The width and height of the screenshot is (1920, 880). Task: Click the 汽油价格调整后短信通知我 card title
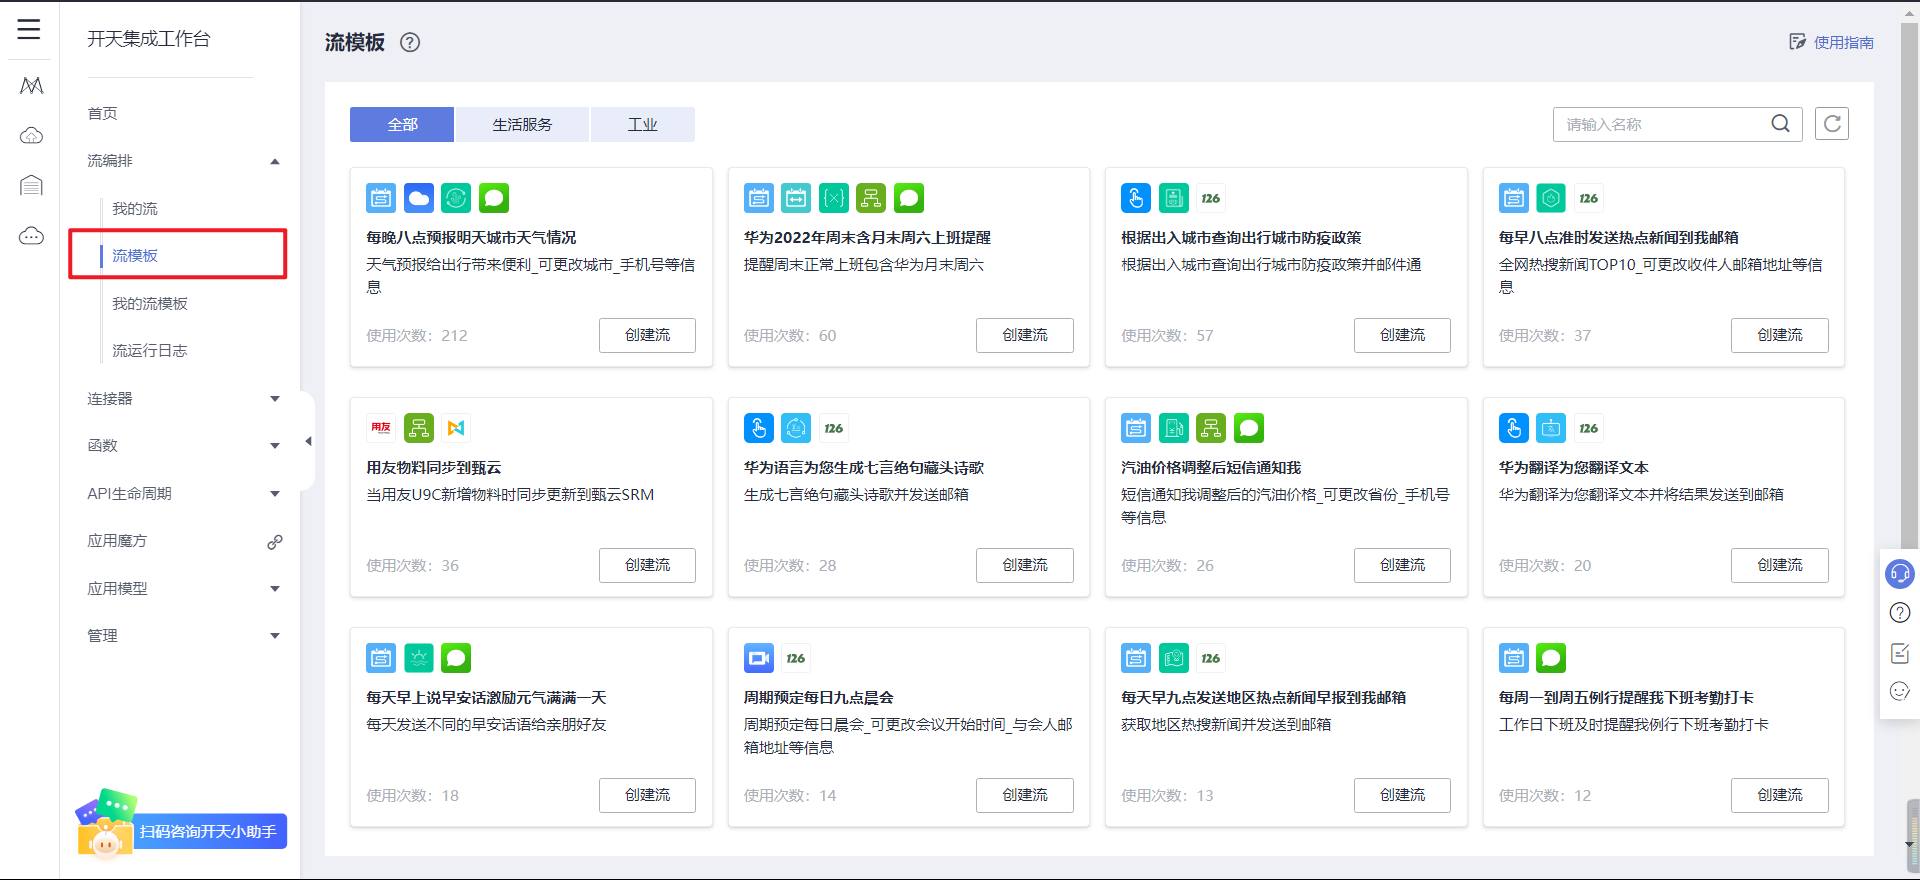[1211, 468]
